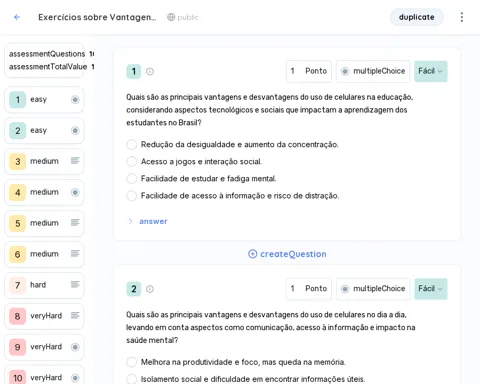Select option 'Facilidade de acesso à informação e risco de distração'

click(x=132, y=196)
